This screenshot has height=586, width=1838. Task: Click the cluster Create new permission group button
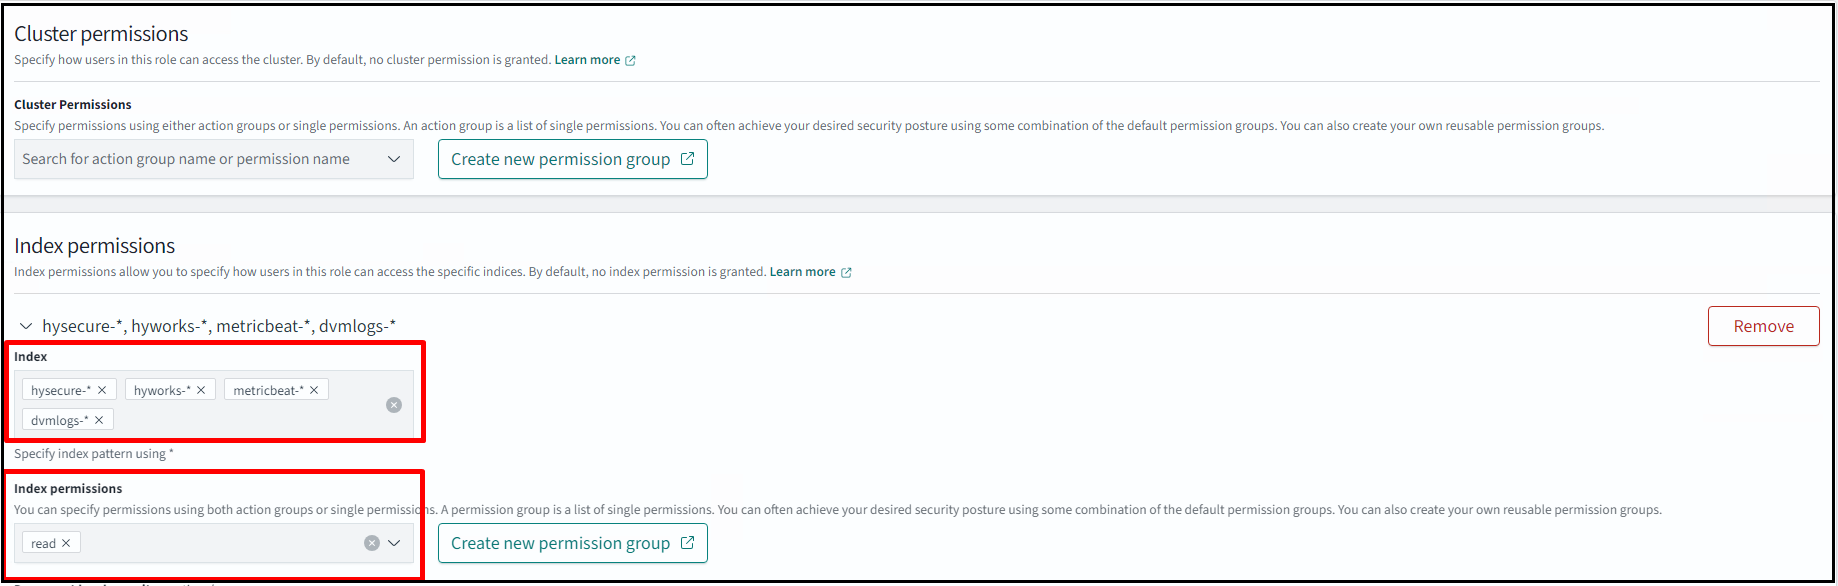click(x=572, y=159)
